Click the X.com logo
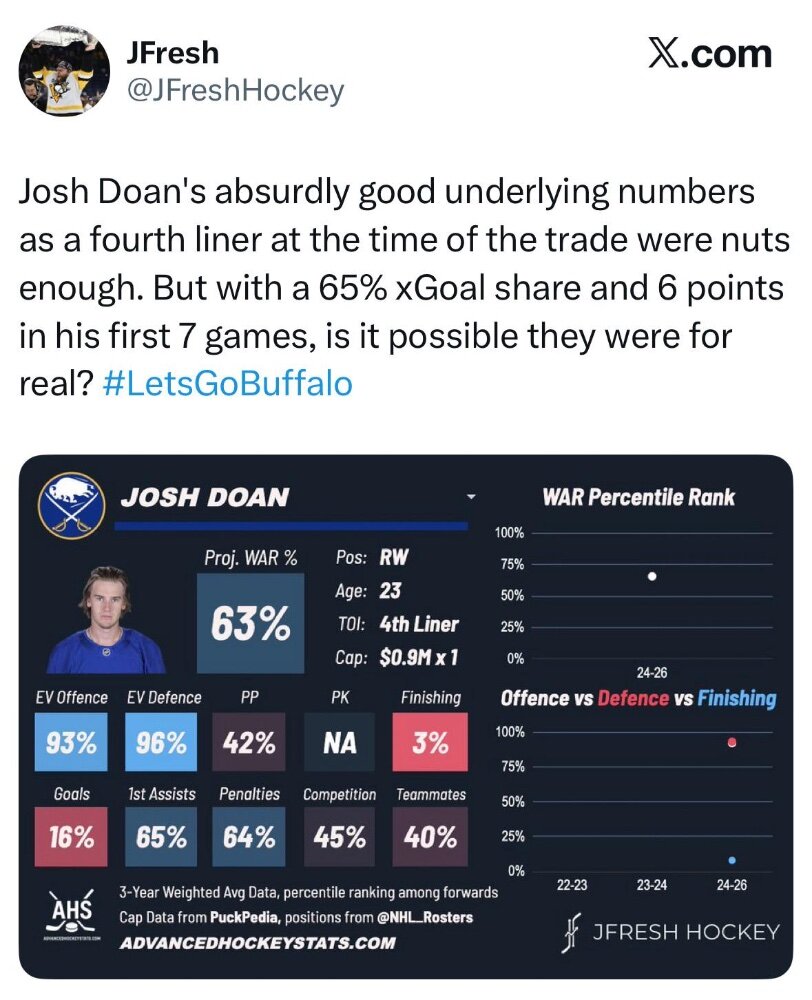Viewport: 812px width, 1000px height. [710, 53]
